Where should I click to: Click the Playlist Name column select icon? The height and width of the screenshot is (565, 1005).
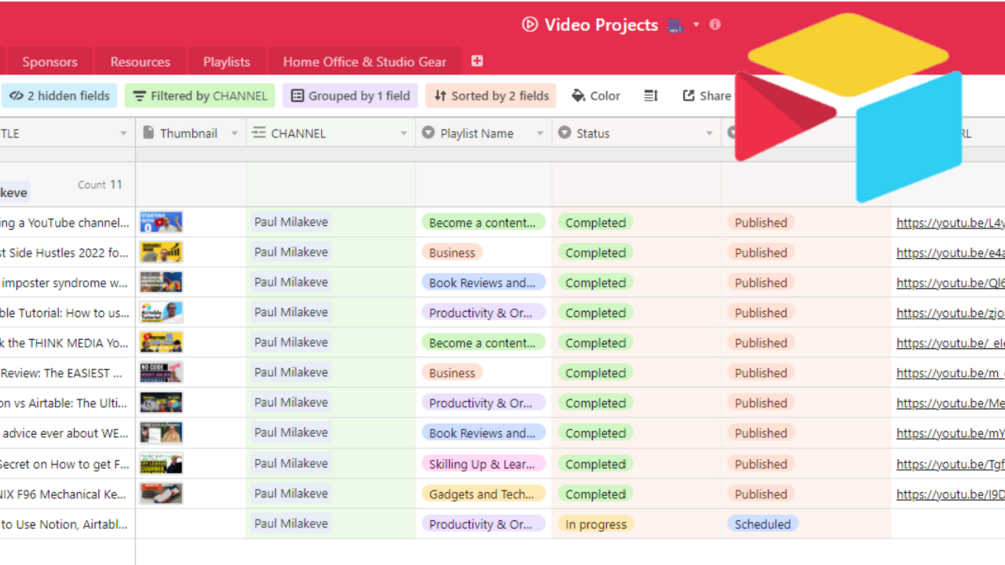428,133
